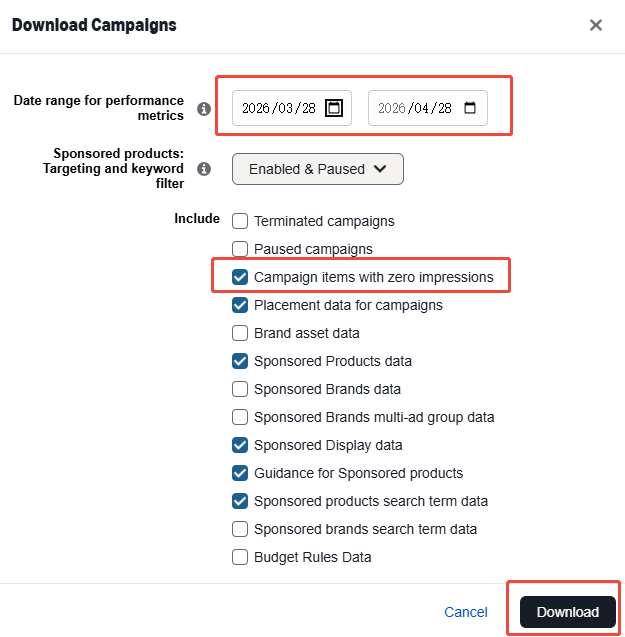Enable Brand asset data checkbox
Screen dimensions: 625x637
click(x=240, y=333)
